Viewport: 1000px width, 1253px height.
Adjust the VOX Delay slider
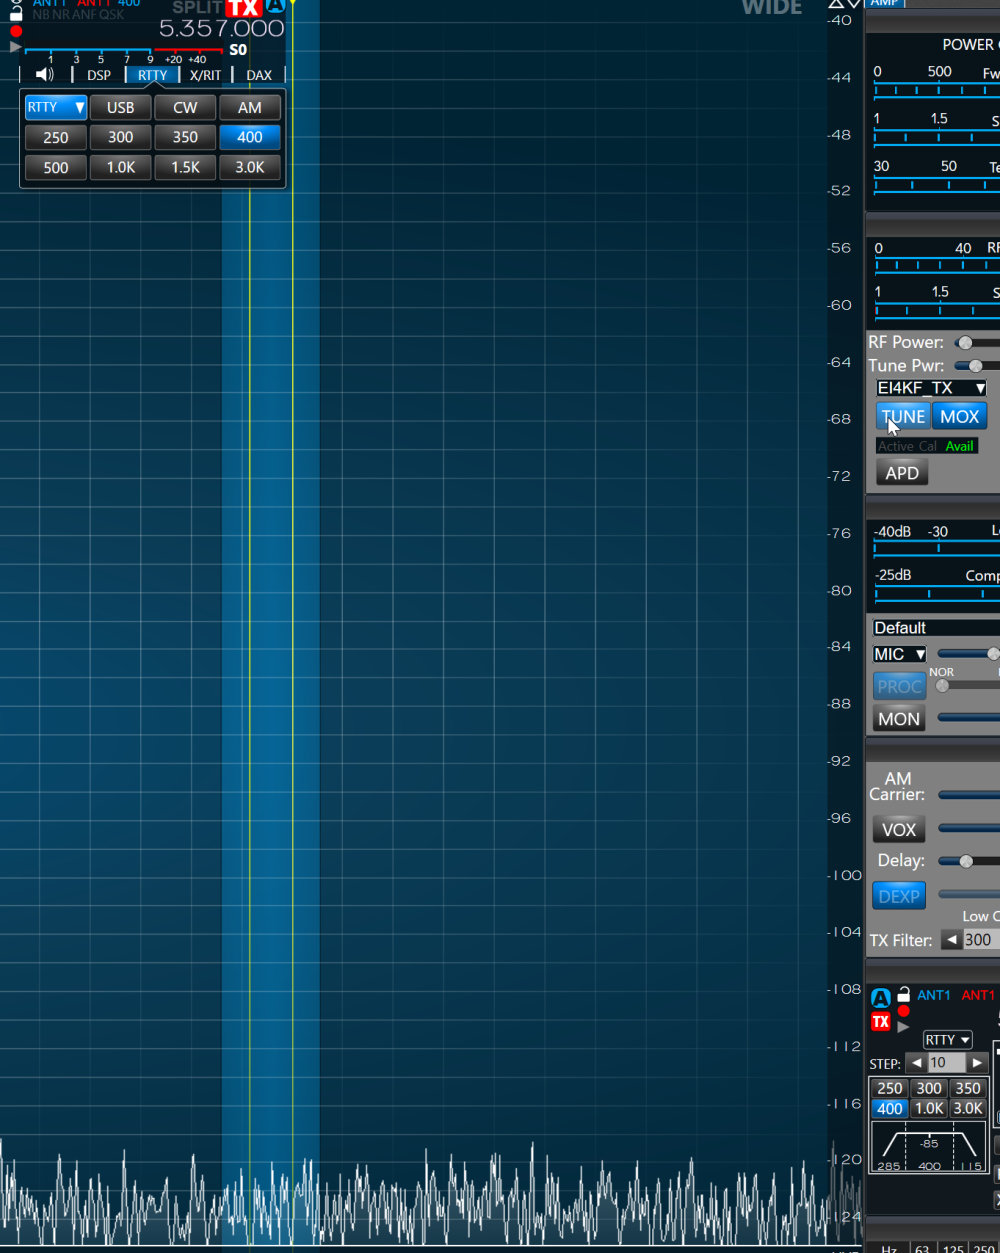pos(969,861)
